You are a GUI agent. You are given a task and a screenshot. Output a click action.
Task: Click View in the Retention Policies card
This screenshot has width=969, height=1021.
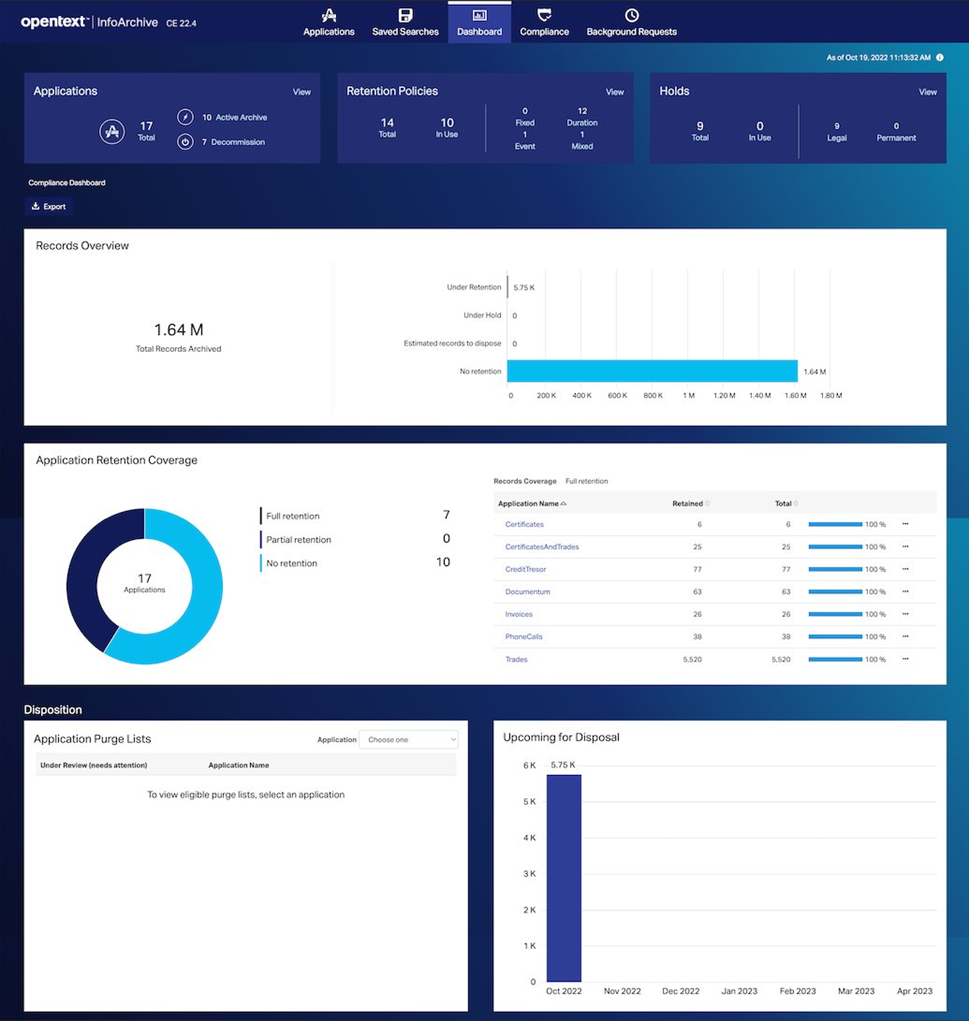(615, 92)
